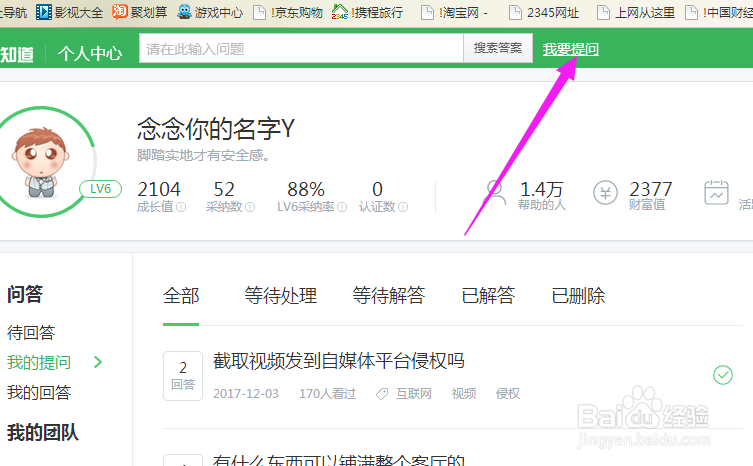Image resolution: width=753 pixels, height=466 pixels.
Task: Select the 等待处理 tab
Action: 280,295
